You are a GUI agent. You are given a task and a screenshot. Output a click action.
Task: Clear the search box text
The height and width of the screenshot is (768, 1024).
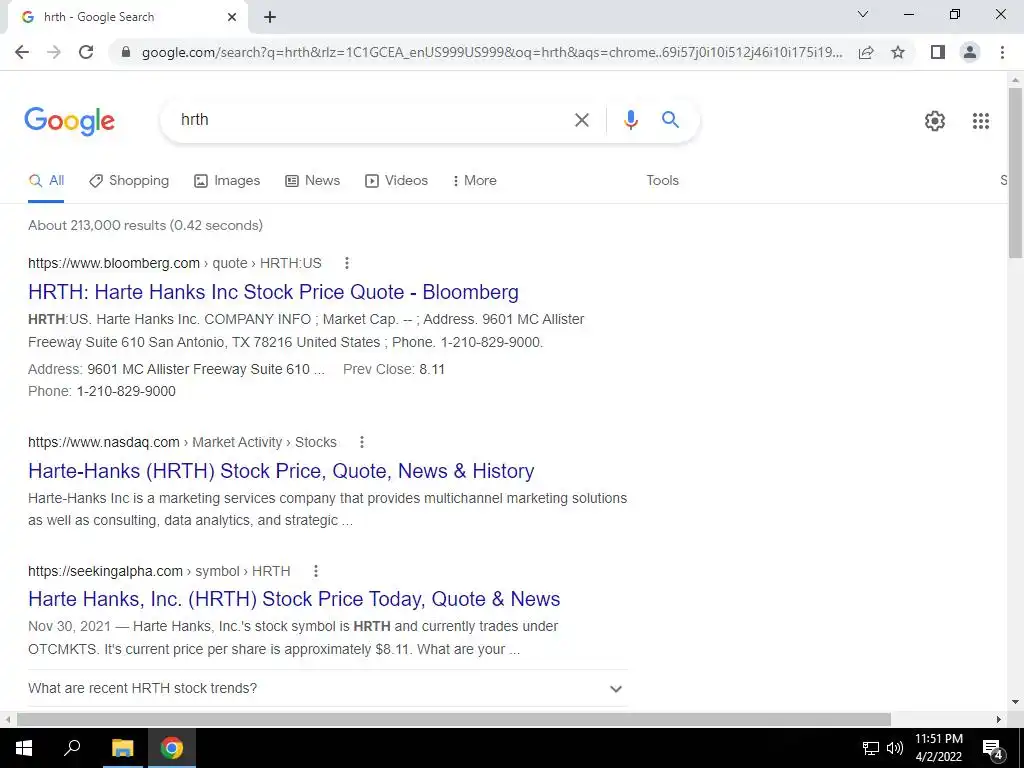[x=581, y=120]
